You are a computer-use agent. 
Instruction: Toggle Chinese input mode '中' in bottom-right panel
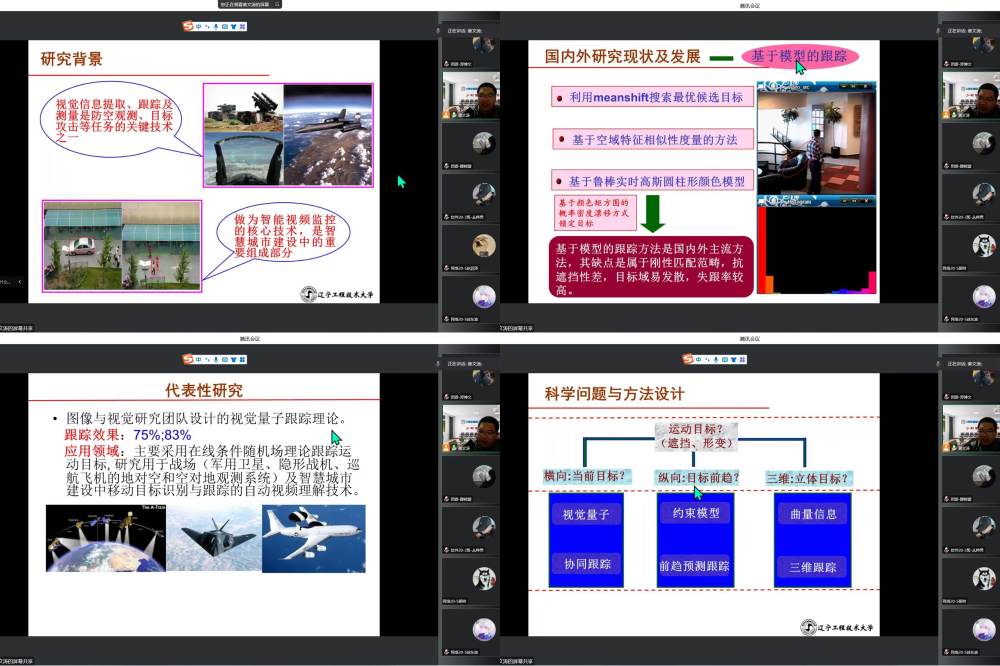coord(700,359)
